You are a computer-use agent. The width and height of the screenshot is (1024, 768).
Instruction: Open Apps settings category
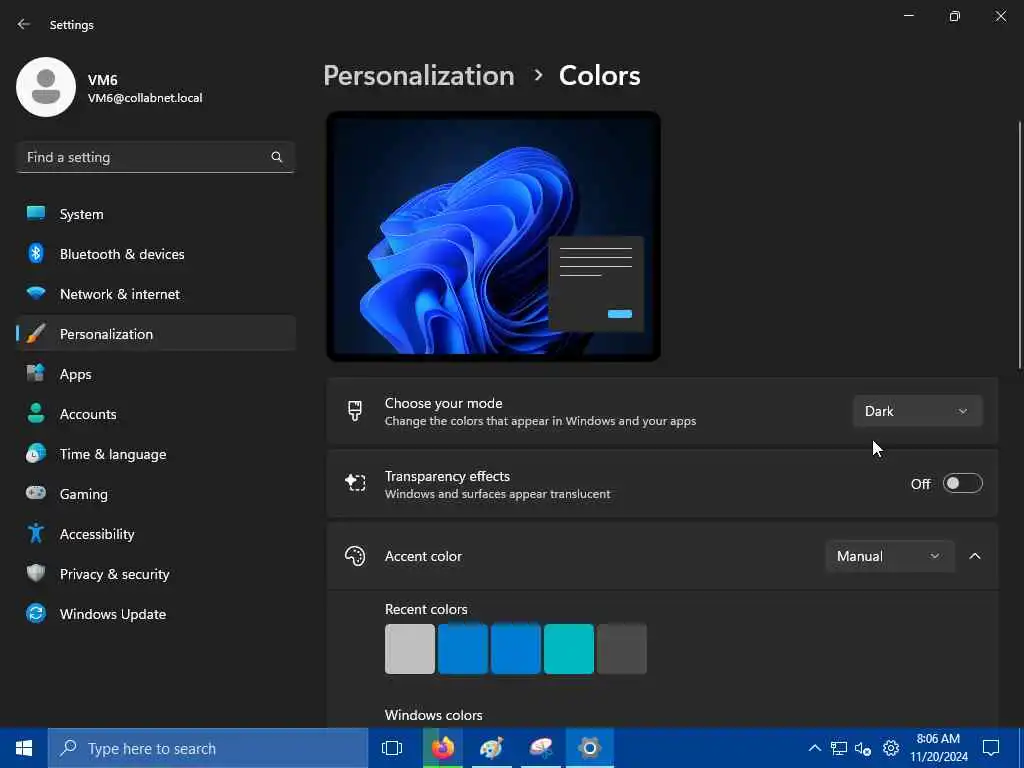[156, 374]
